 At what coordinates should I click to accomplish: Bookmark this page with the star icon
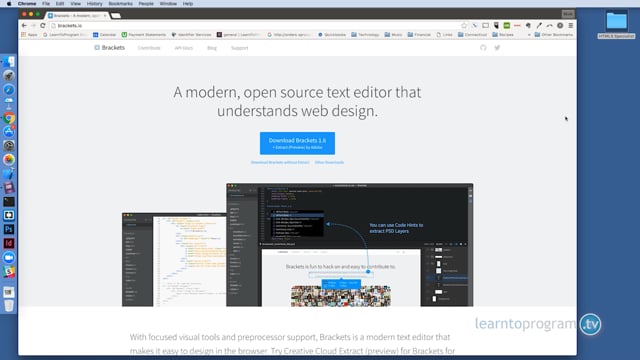(464, 25)
